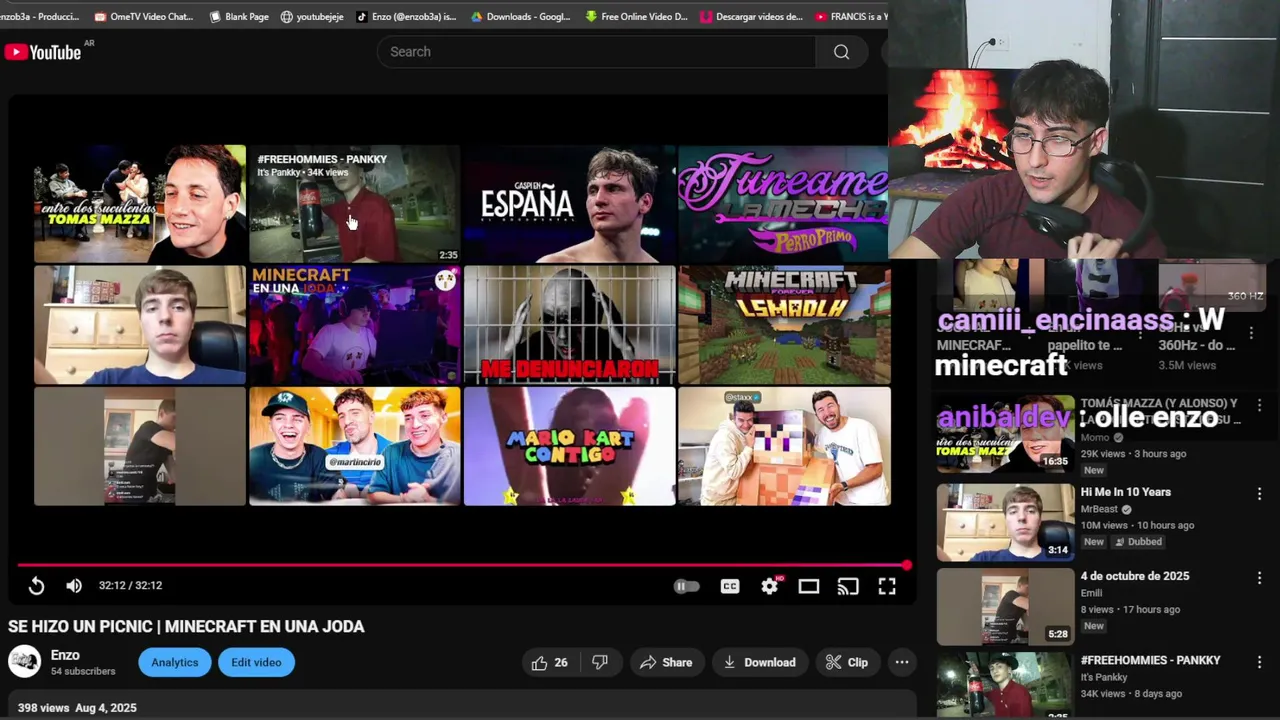Image resolution: width=1280 pixels, height=720 pixels.
Task: Like the video with thumbs up
Action: point(549,662)
